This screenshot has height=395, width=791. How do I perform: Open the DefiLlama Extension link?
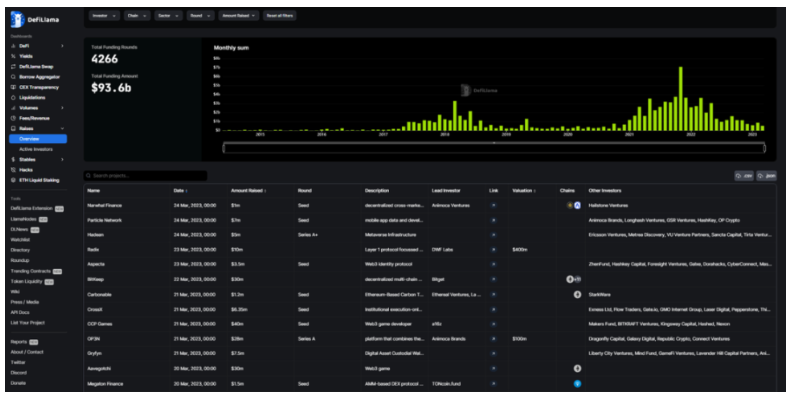tap(32, 208)
